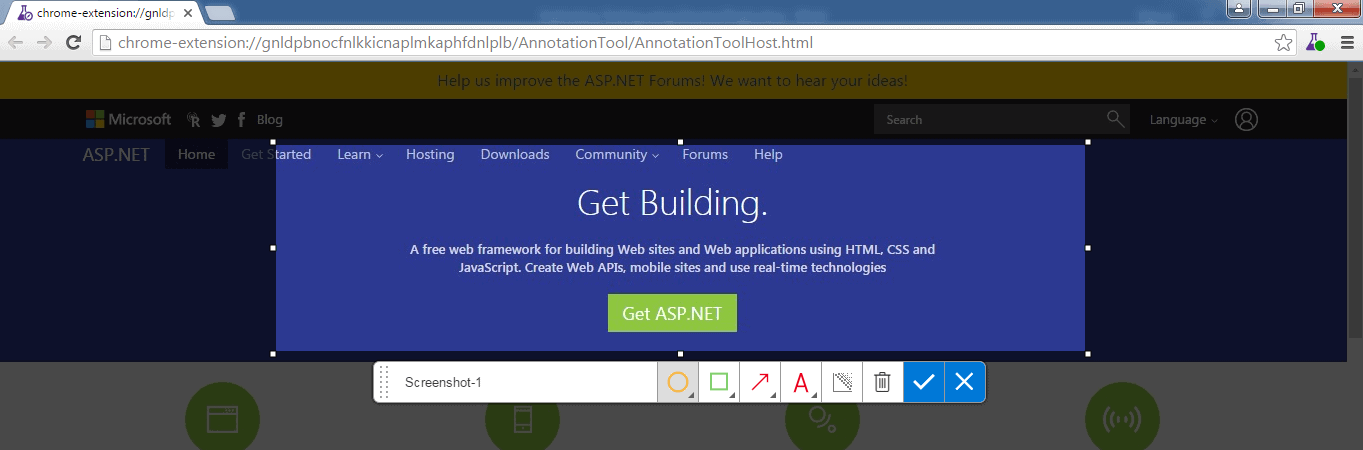
Task: Open the Forums nav item
Action: point(705,154)
